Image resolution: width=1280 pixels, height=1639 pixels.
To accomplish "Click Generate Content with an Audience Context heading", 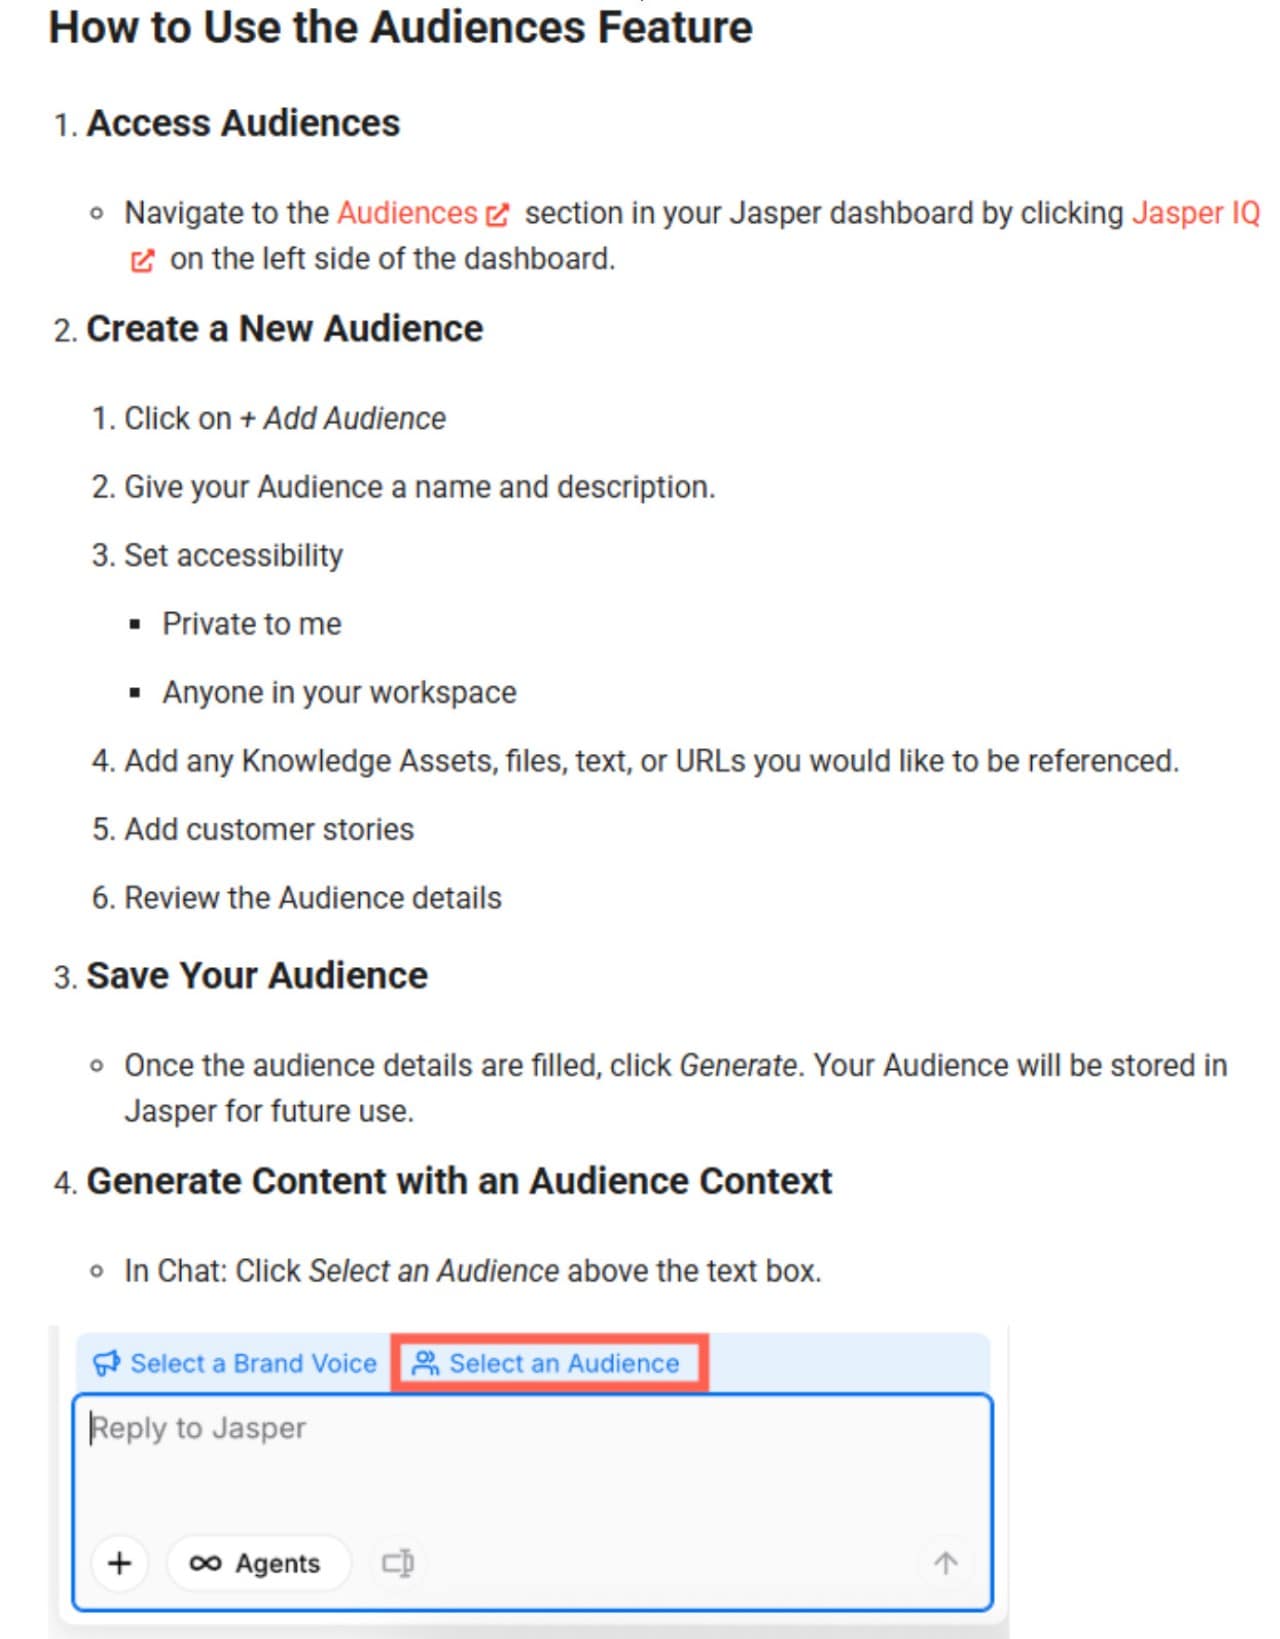I will (459, 1181).
